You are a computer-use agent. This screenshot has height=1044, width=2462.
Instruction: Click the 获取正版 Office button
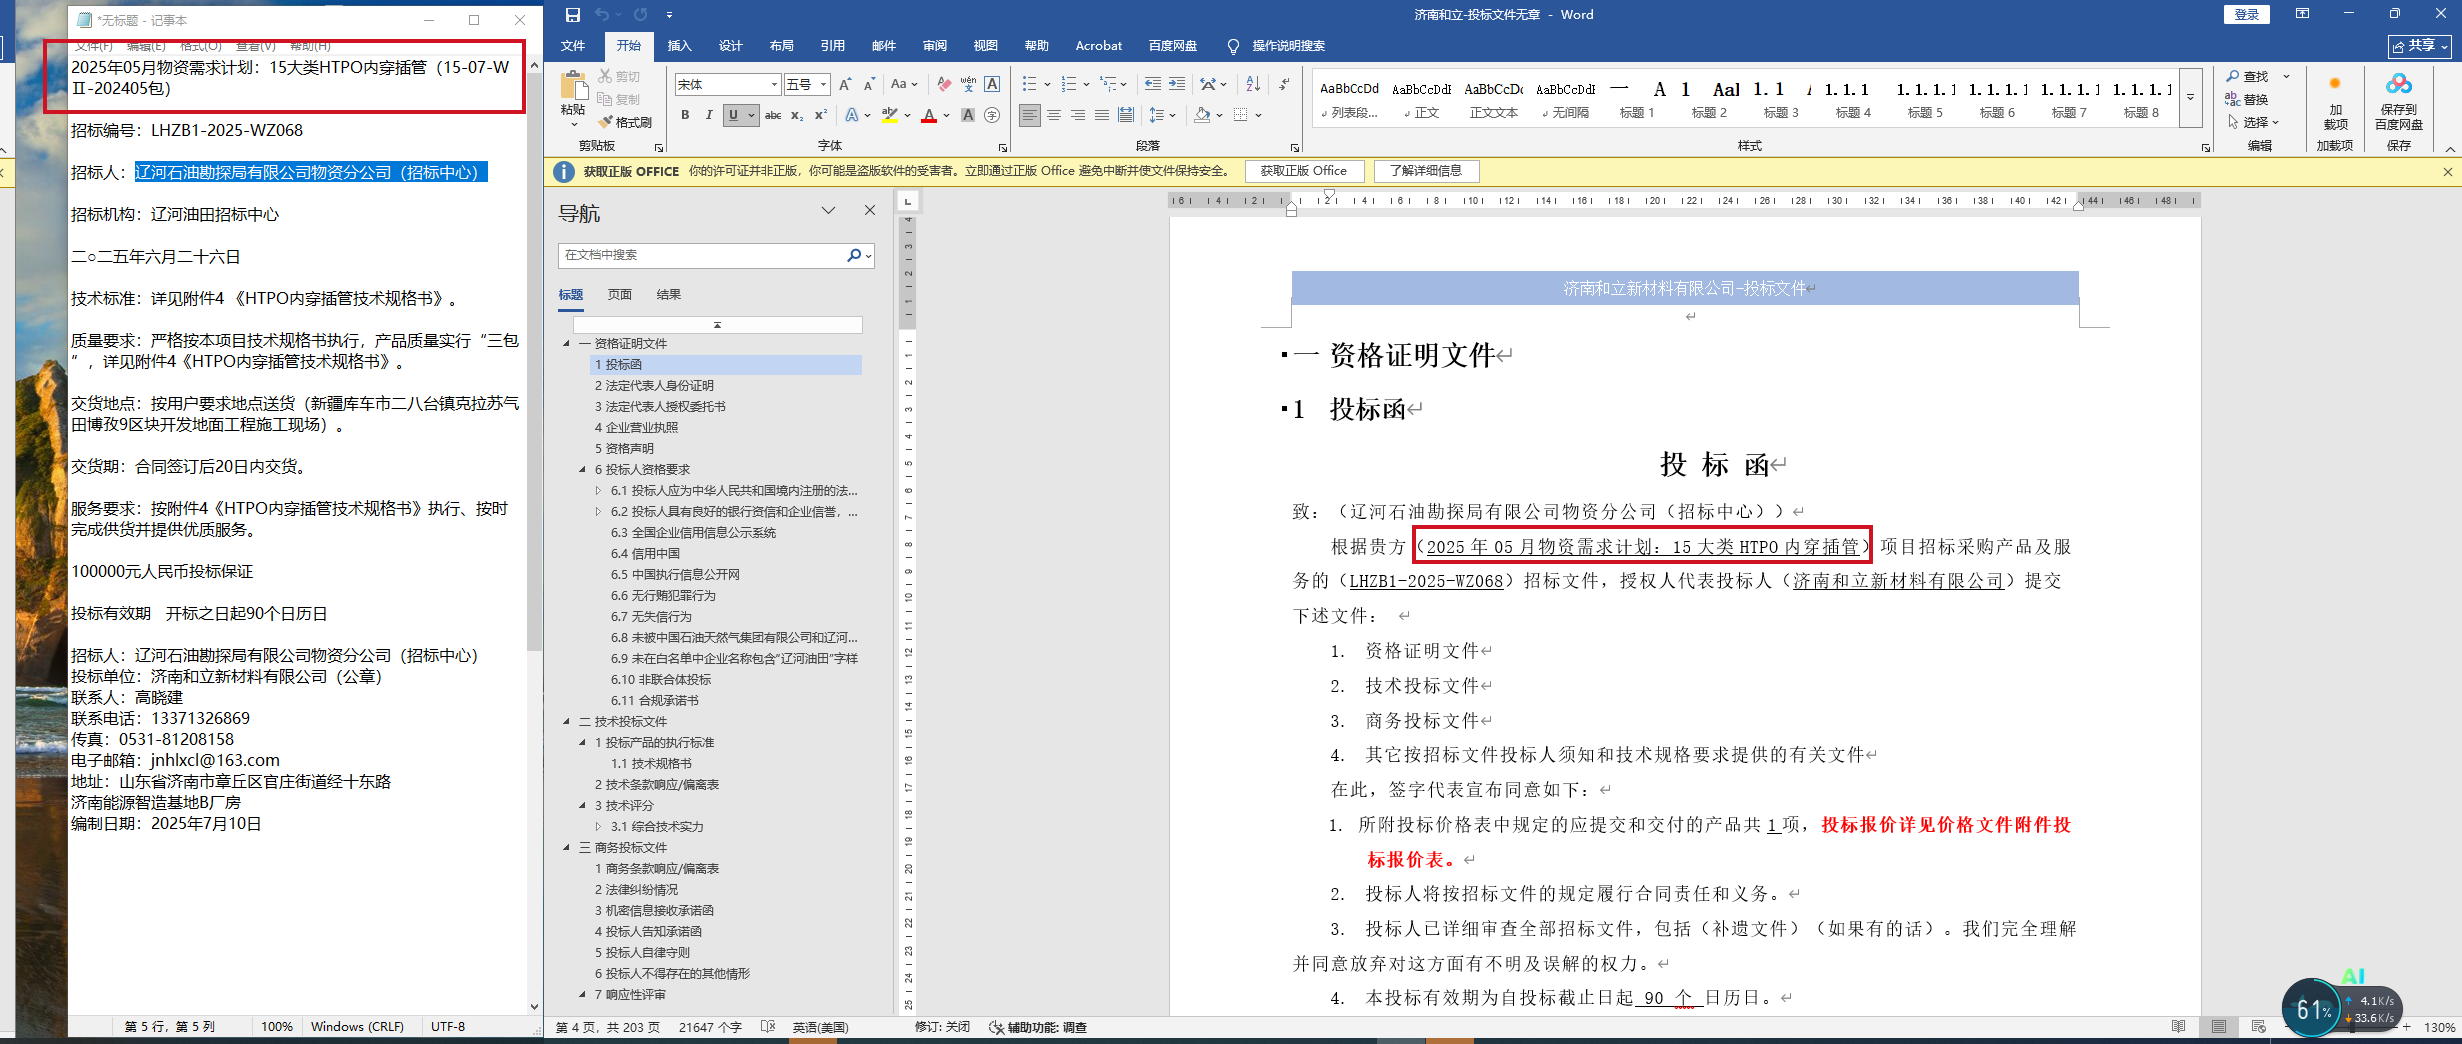1303,171
